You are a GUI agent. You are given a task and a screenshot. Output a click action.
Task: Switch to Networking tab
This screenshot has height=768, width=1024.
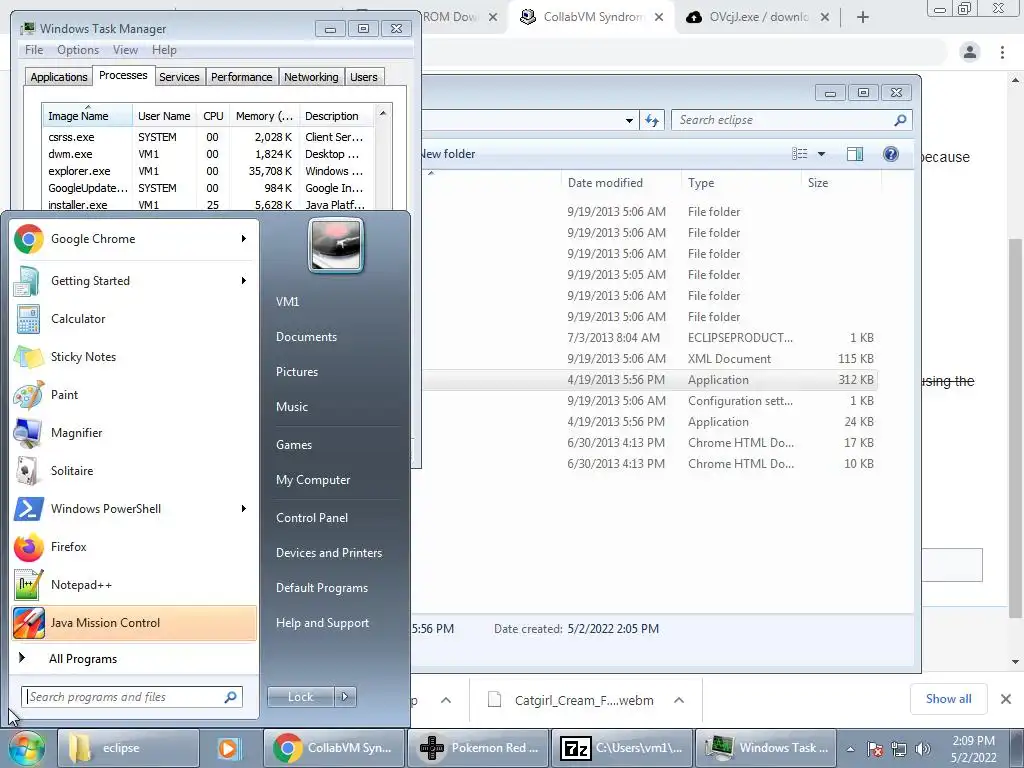click(311, 77)
